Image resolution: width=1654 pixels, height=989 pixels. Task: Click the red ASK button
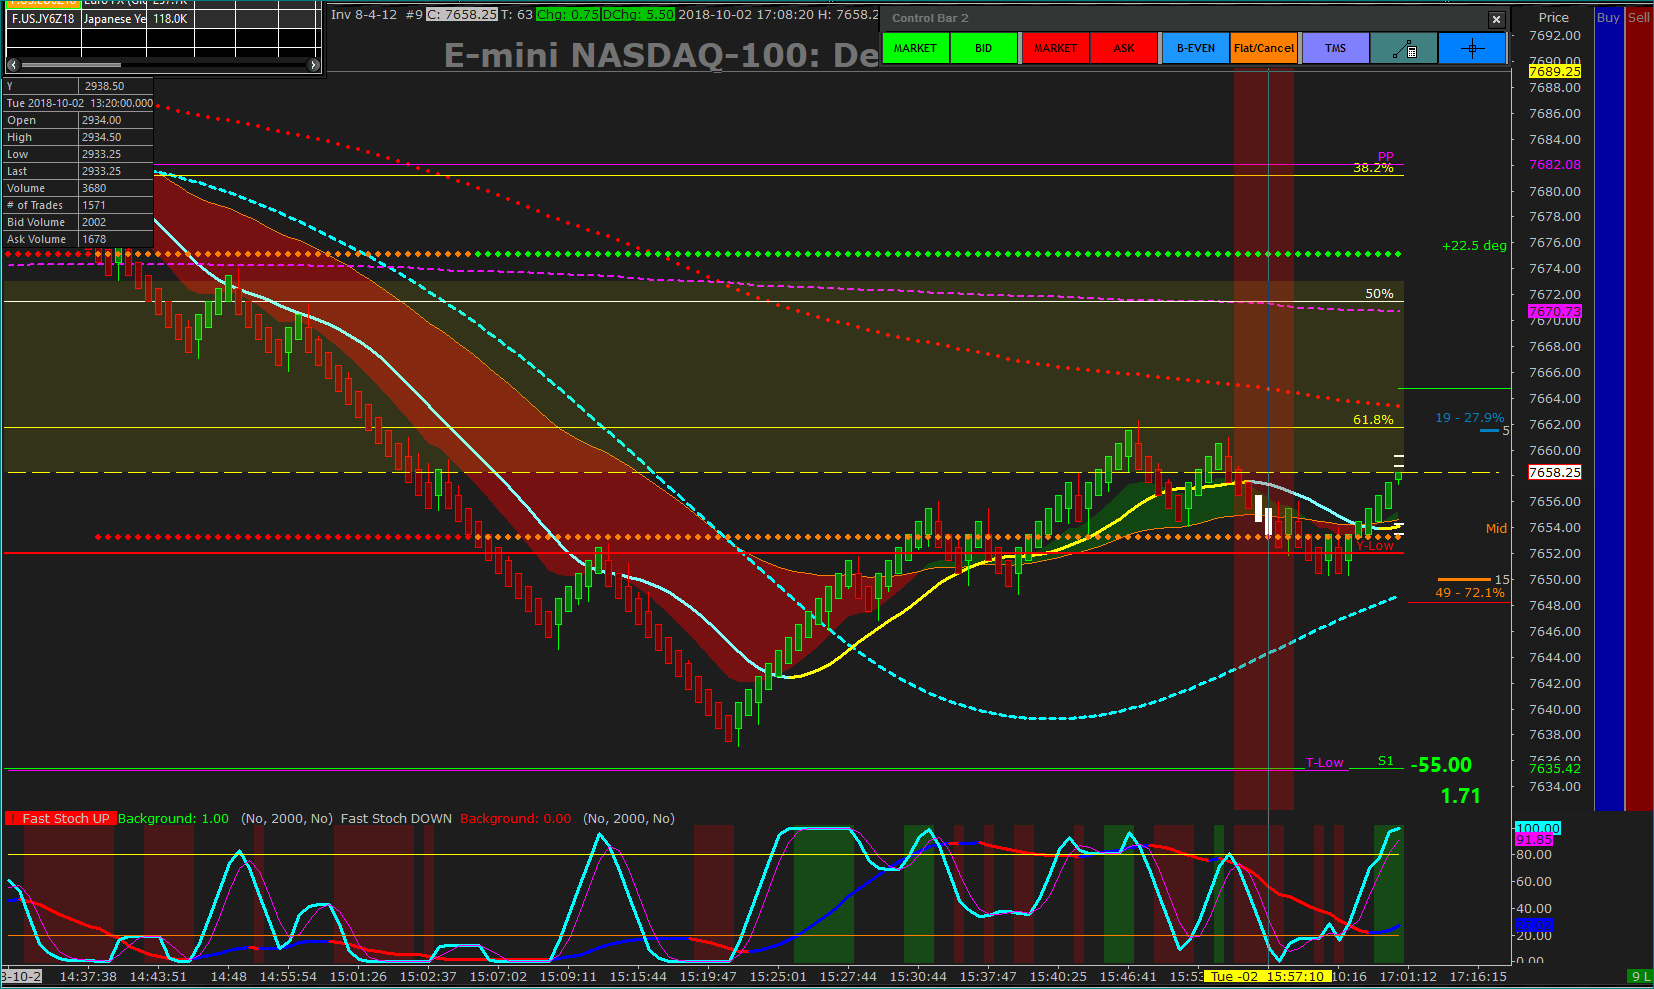pyautogui.click(x=1124, y=48)
